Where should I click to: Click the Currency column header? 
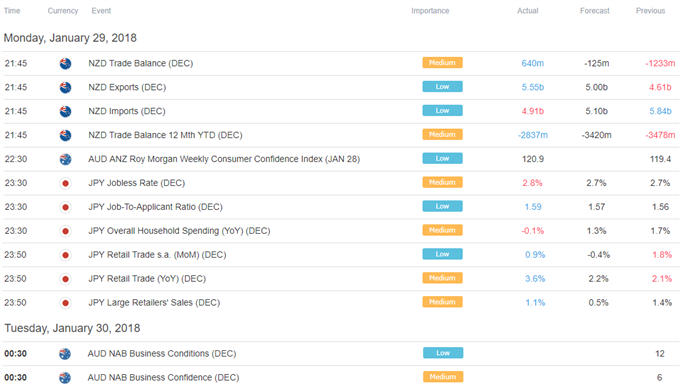tap(63, 11)
